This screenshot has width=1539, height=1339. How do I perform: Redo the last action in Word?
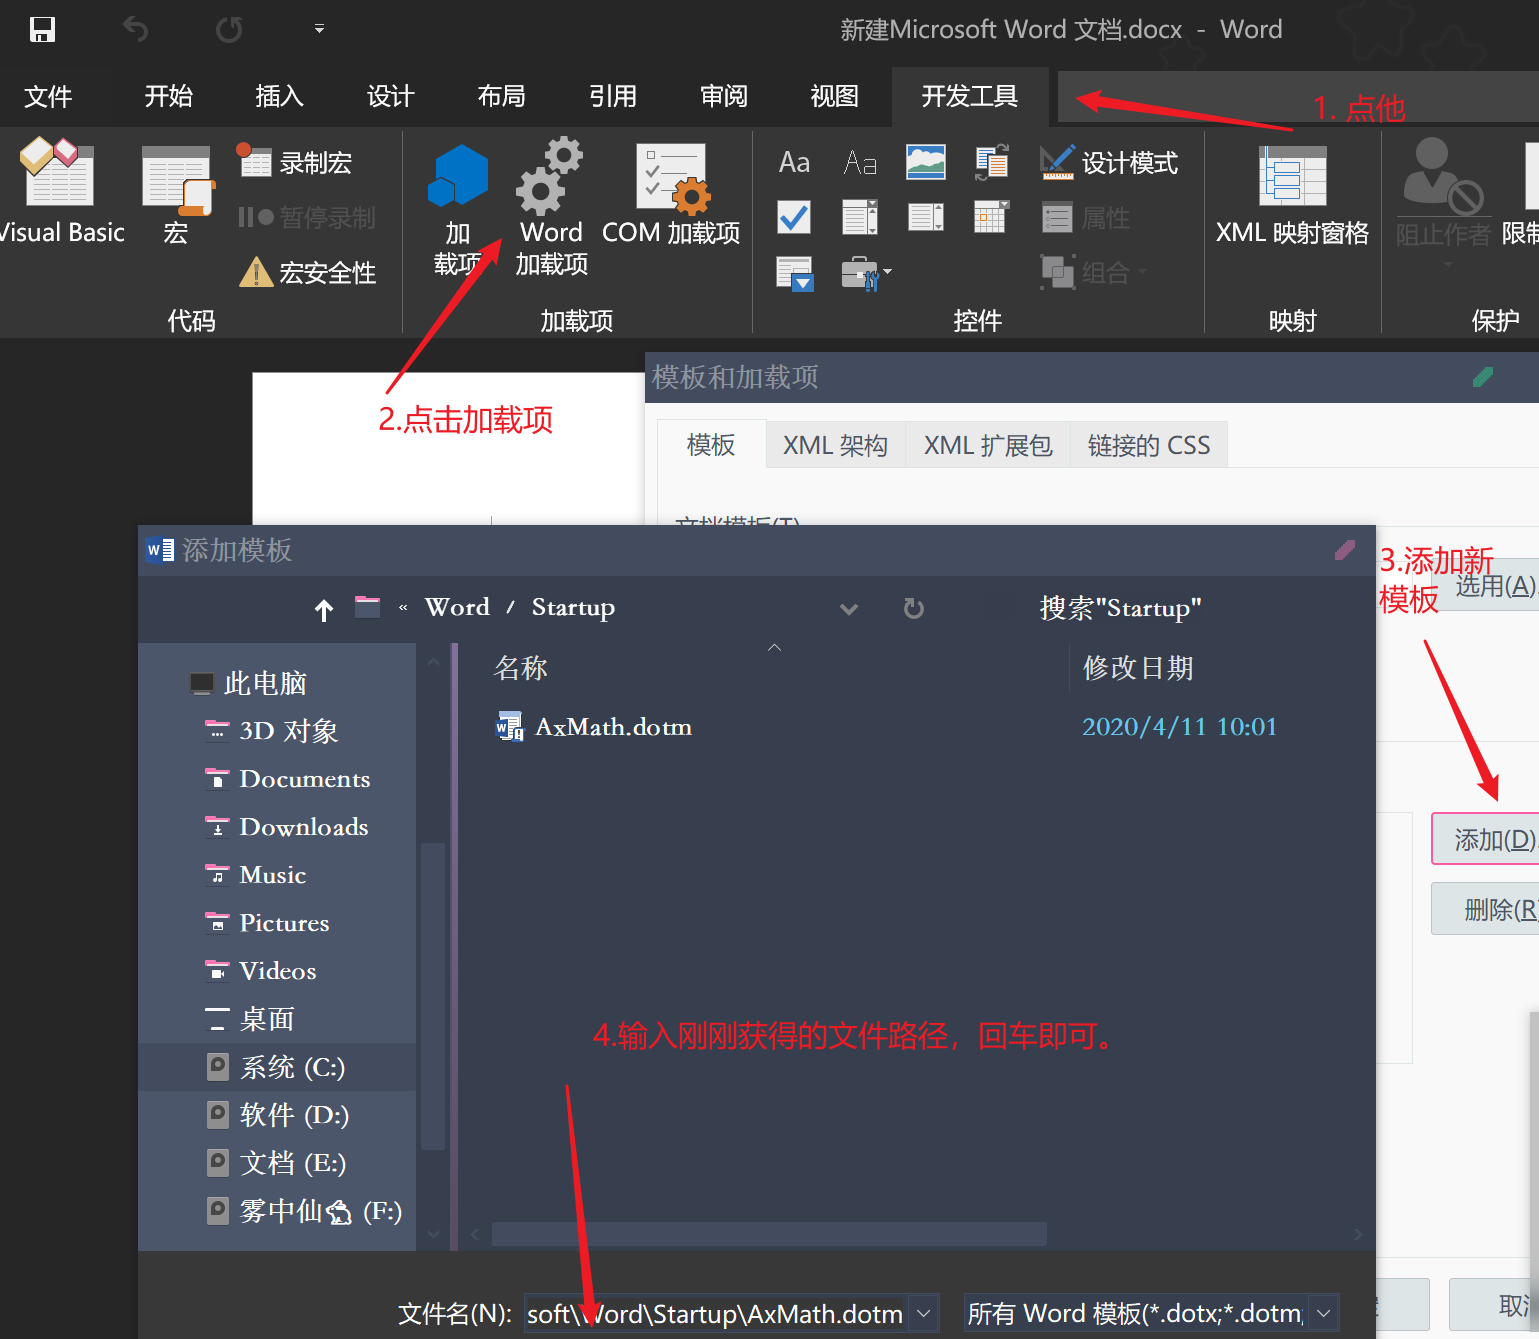(229, 29)
